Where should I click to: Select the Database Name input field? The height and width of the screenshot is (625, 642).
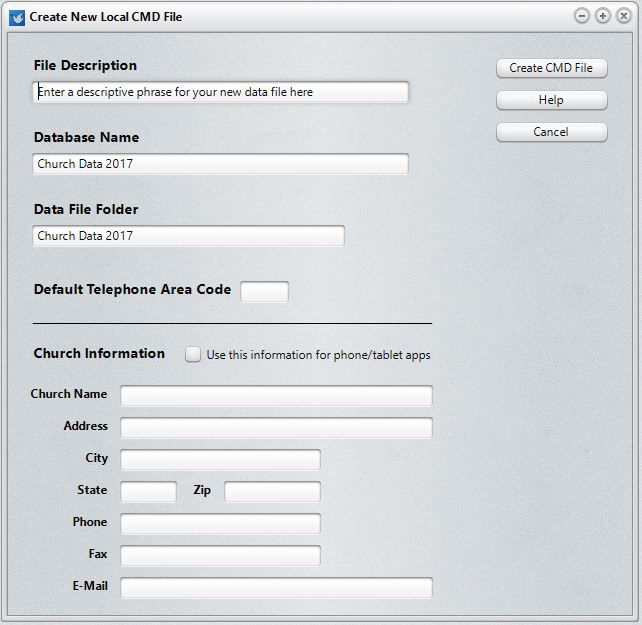[220, 164]
